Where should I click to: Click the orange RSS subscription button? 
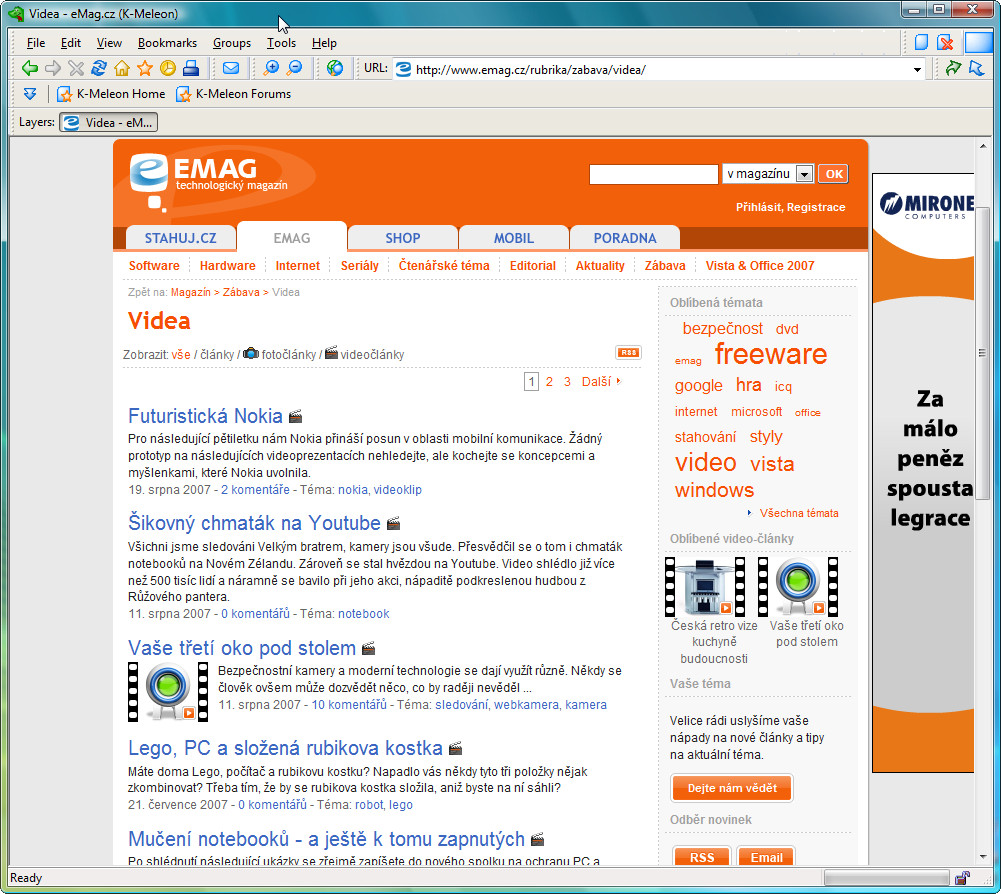[x=702, y=857]
